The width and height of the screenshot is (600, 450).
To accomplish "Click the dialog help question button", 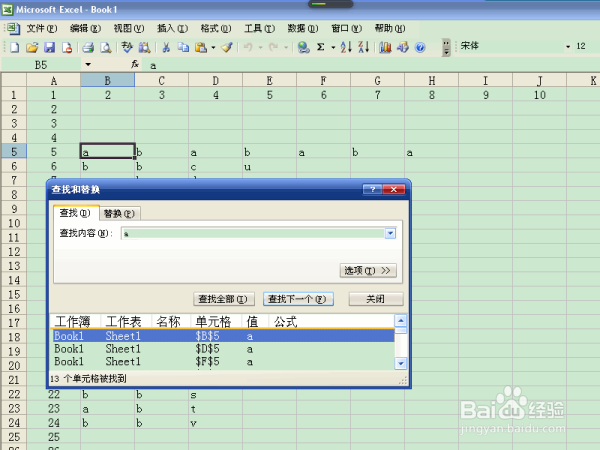I will (x=372, y=189).
